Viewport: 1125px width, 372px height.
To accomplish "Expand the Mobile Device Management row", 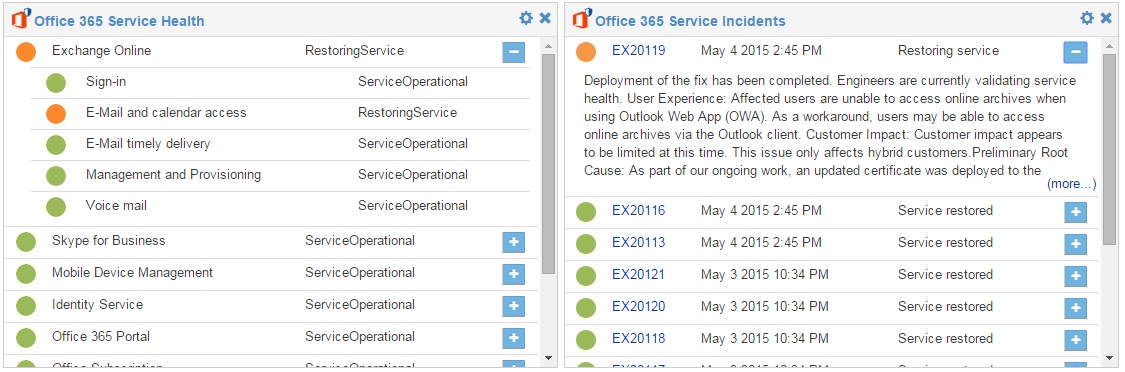I will pos(514,274).
